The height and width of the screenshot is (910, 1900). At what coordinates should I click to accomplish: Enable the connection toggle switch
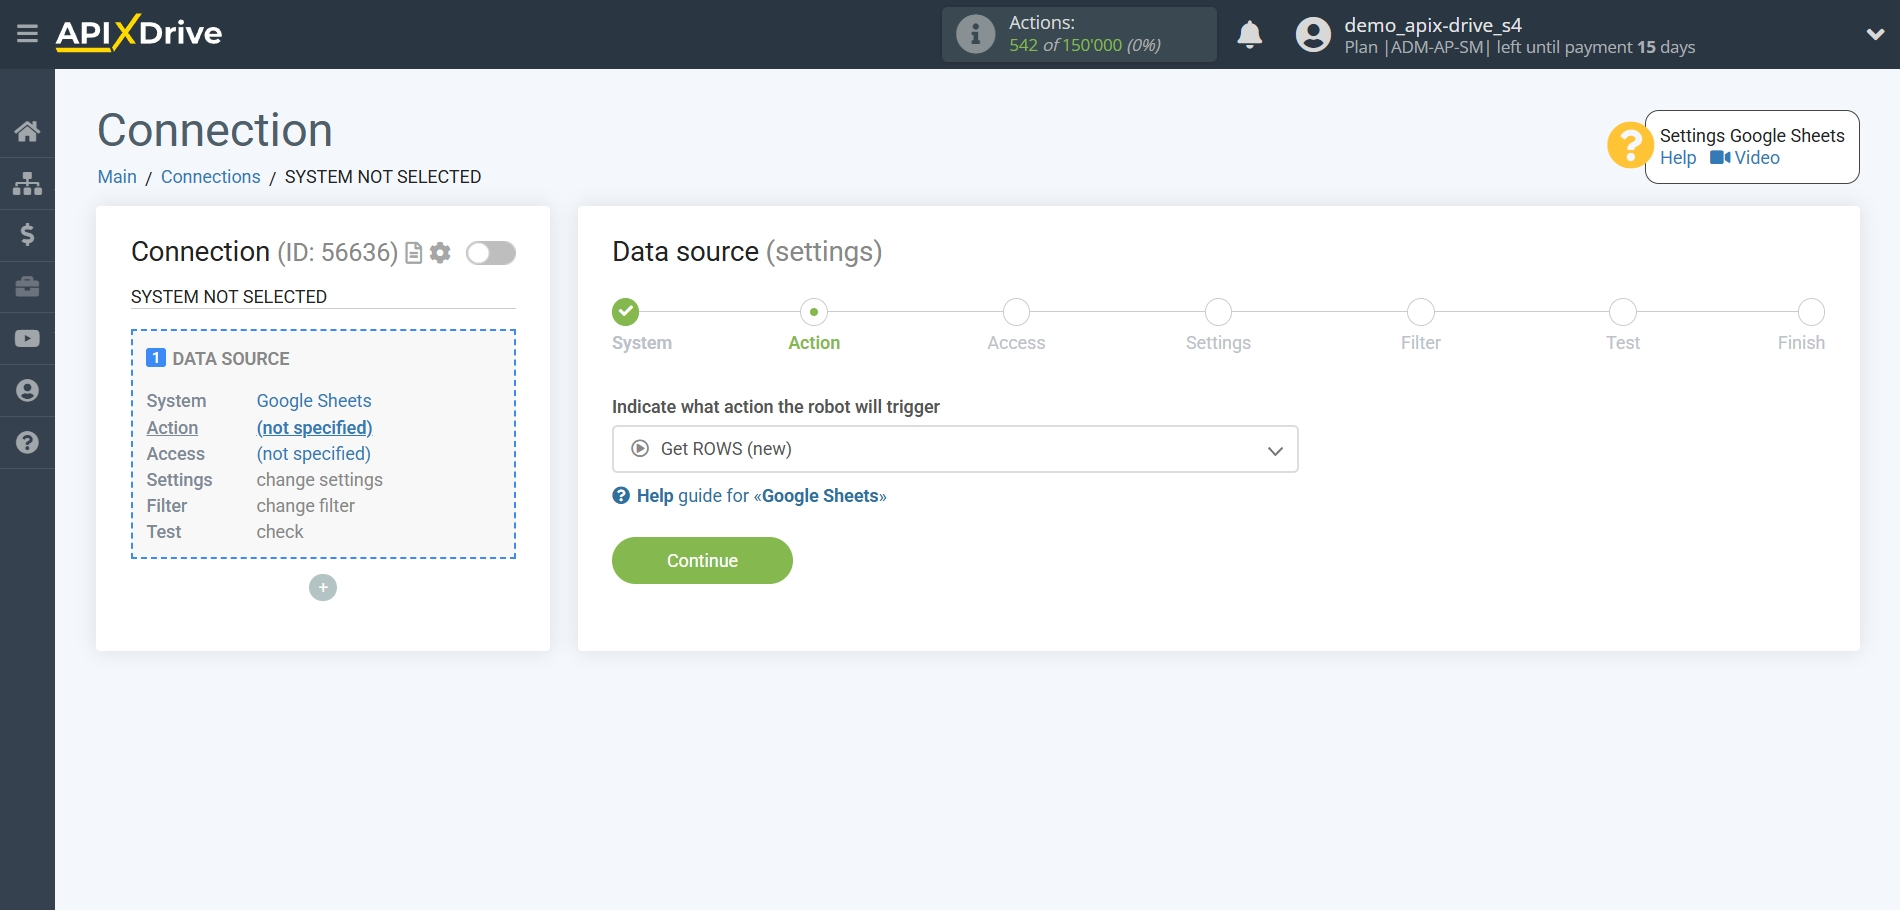490,253
